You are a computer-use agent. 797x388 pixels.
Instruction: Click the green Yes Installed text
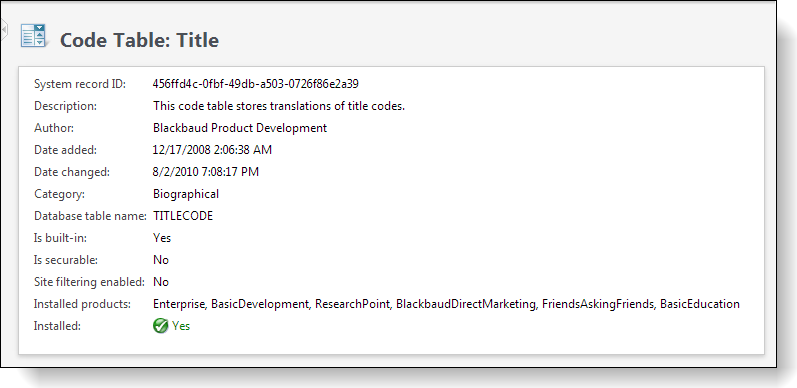click(181, 326)
